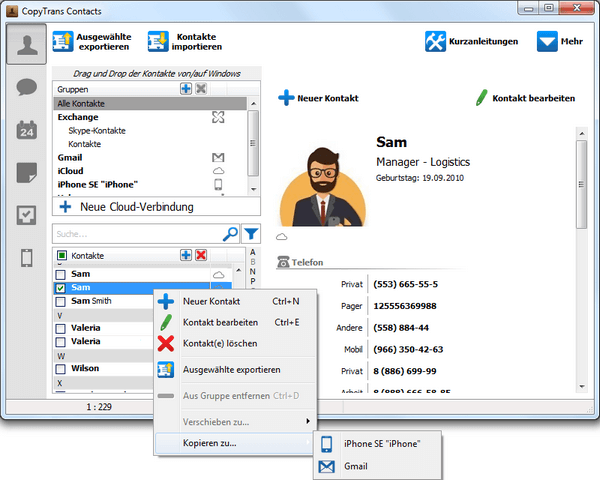Check the second Valeria checkbox
Viewport: 600px width, 480px height.
coord(60,342)
